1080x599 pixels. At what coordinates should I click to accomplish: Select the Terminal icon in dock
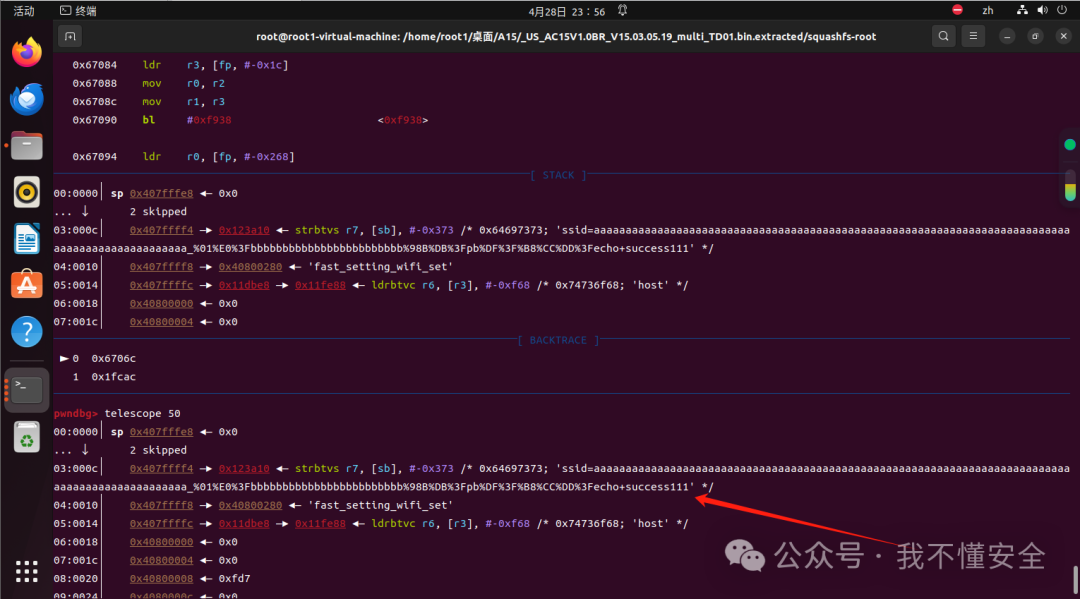pyautogui.click(x=27, y=390)
